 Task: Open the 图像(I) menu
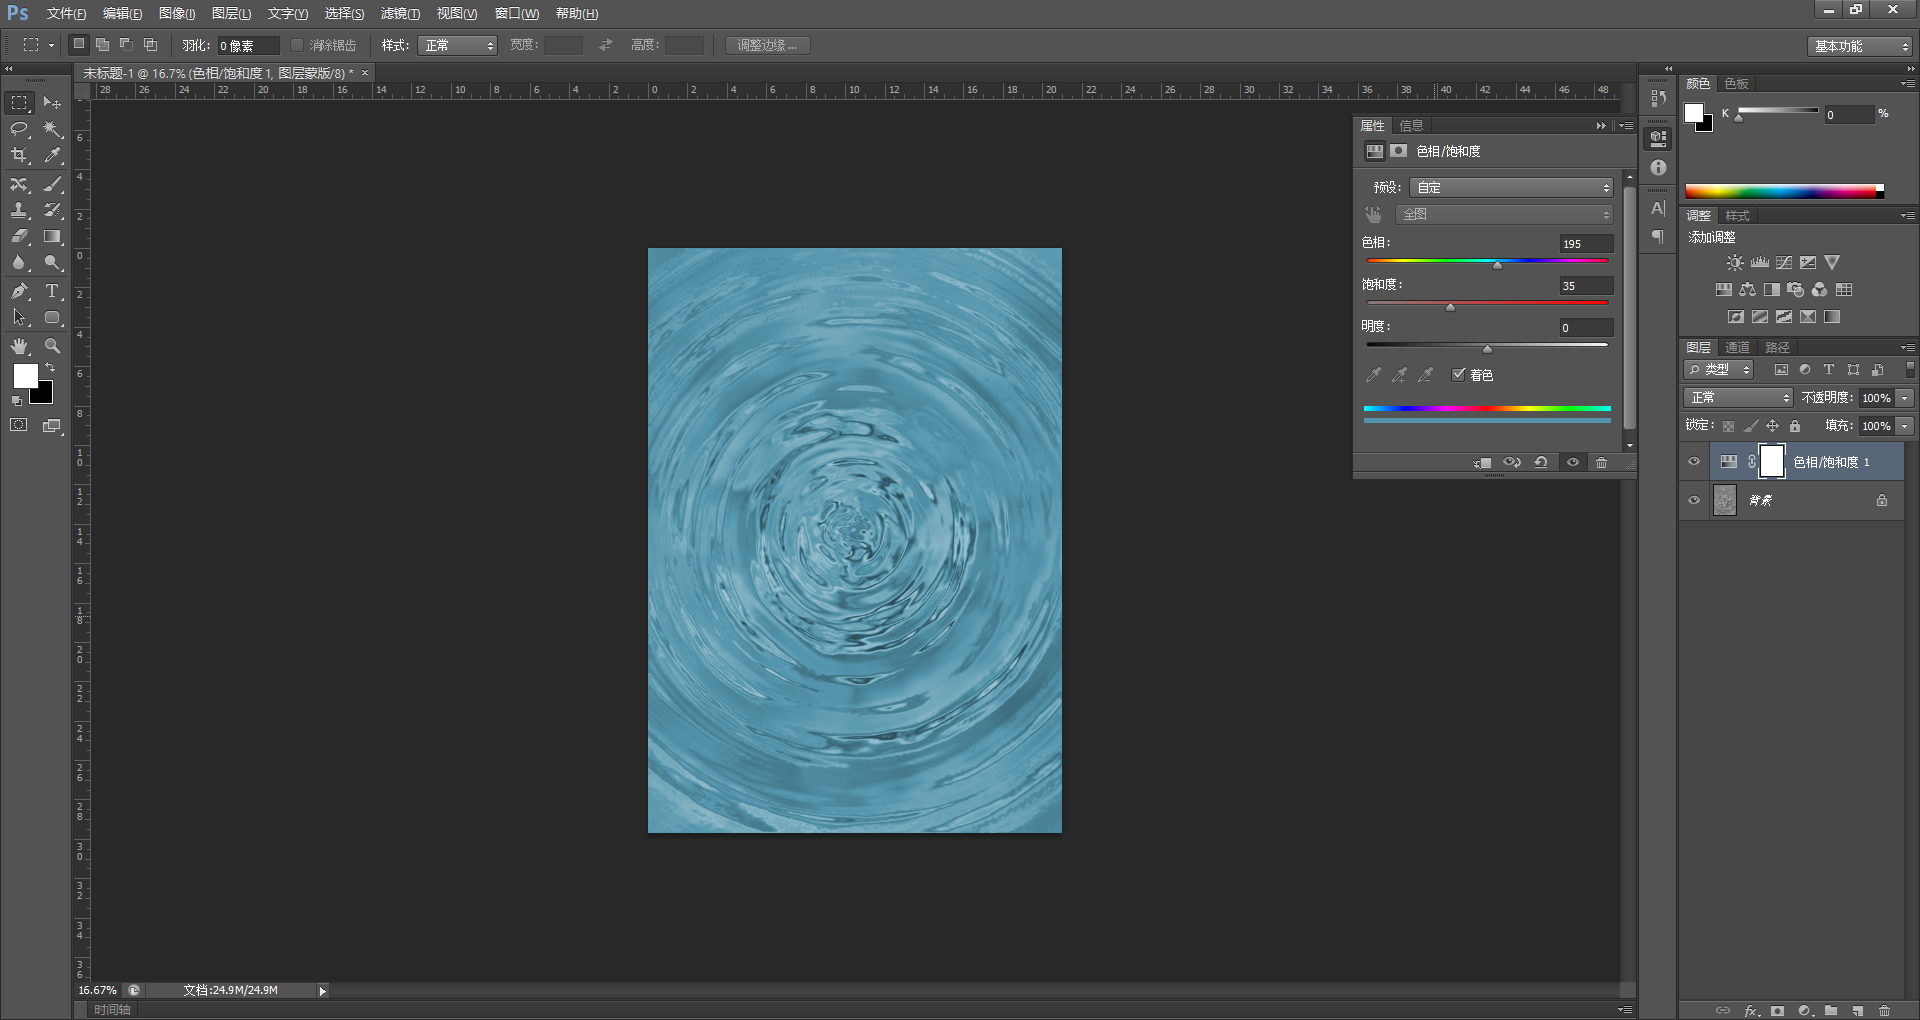click(177, 14)
